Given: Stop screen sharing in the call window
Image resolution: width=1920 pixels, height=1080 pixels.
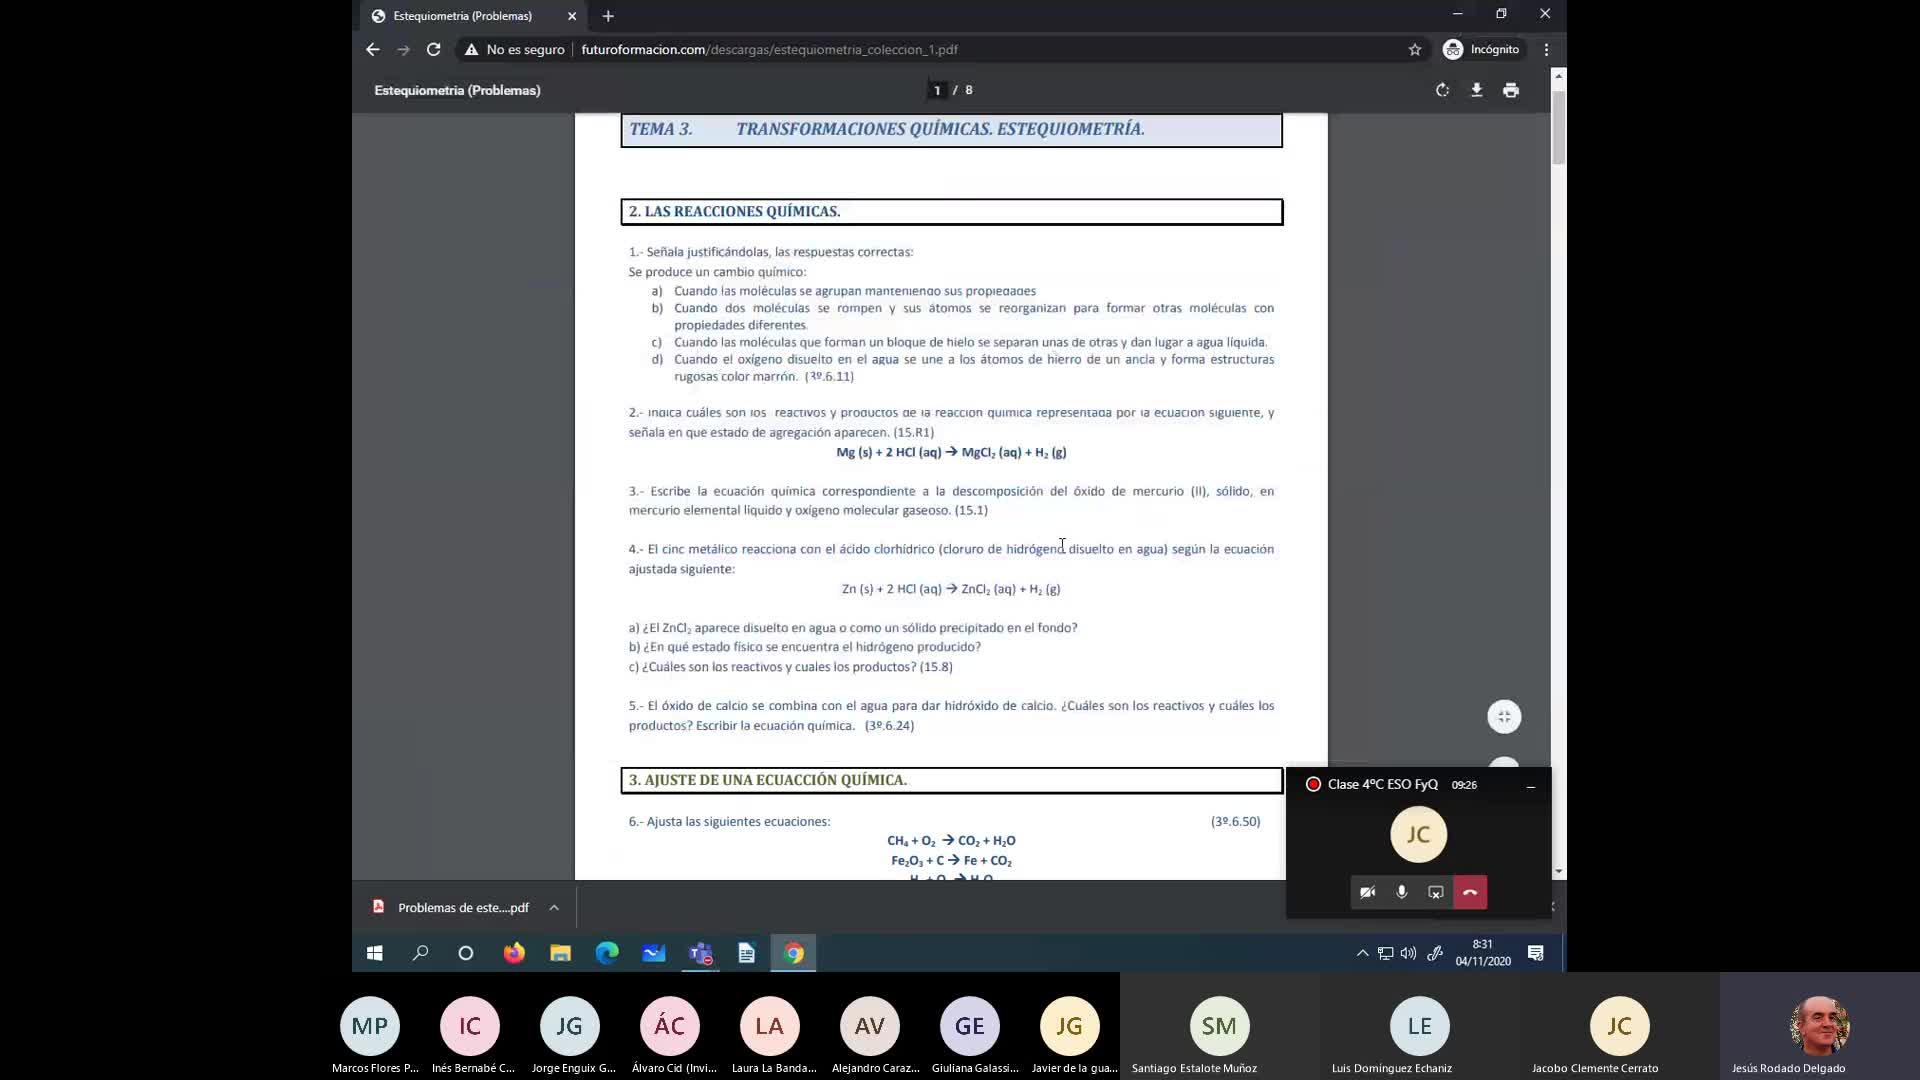Looking at the screenshot, I should tap(1436, 892).
